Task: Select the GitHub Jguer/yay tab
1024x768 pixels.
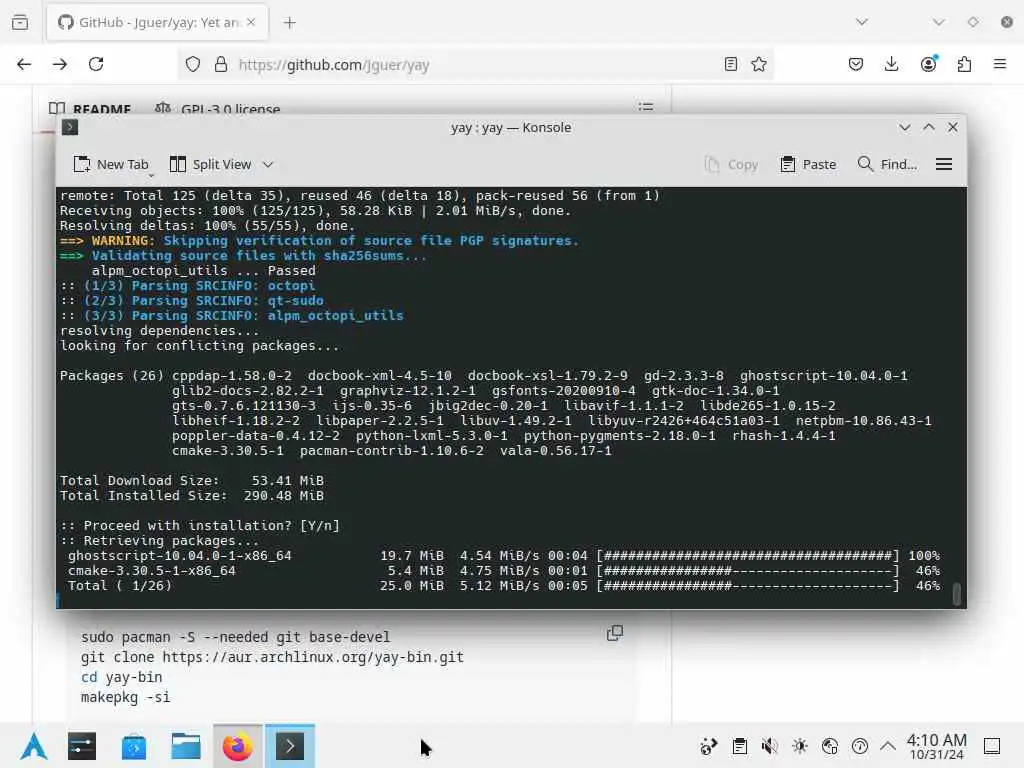Action: pos(157,22)
